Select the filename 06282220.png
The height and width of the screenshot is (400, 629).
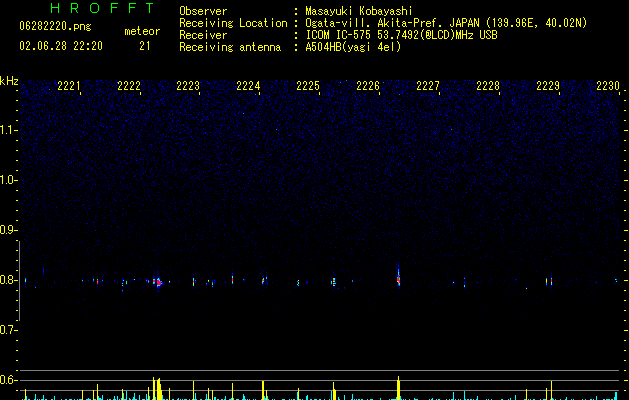(x=55, y=27)
